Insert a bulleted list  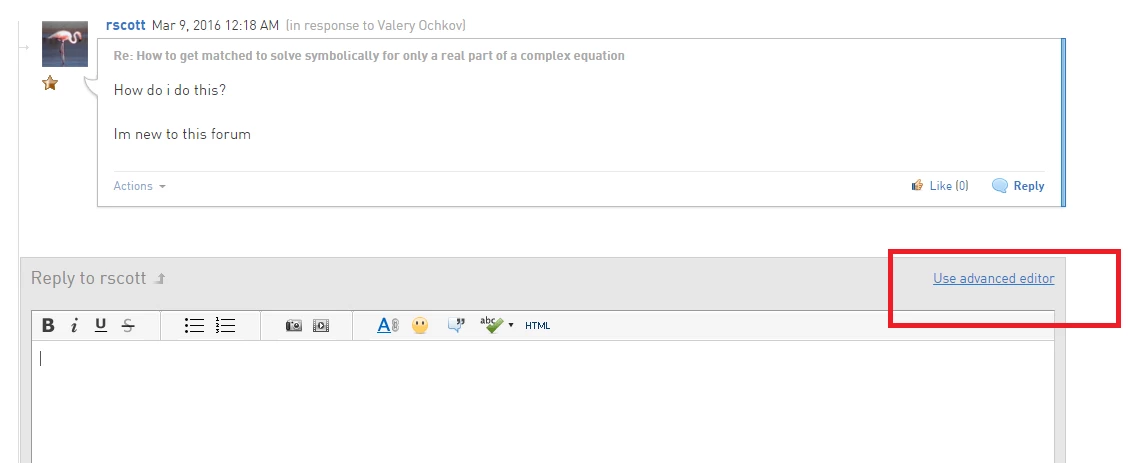pos(195,326)
